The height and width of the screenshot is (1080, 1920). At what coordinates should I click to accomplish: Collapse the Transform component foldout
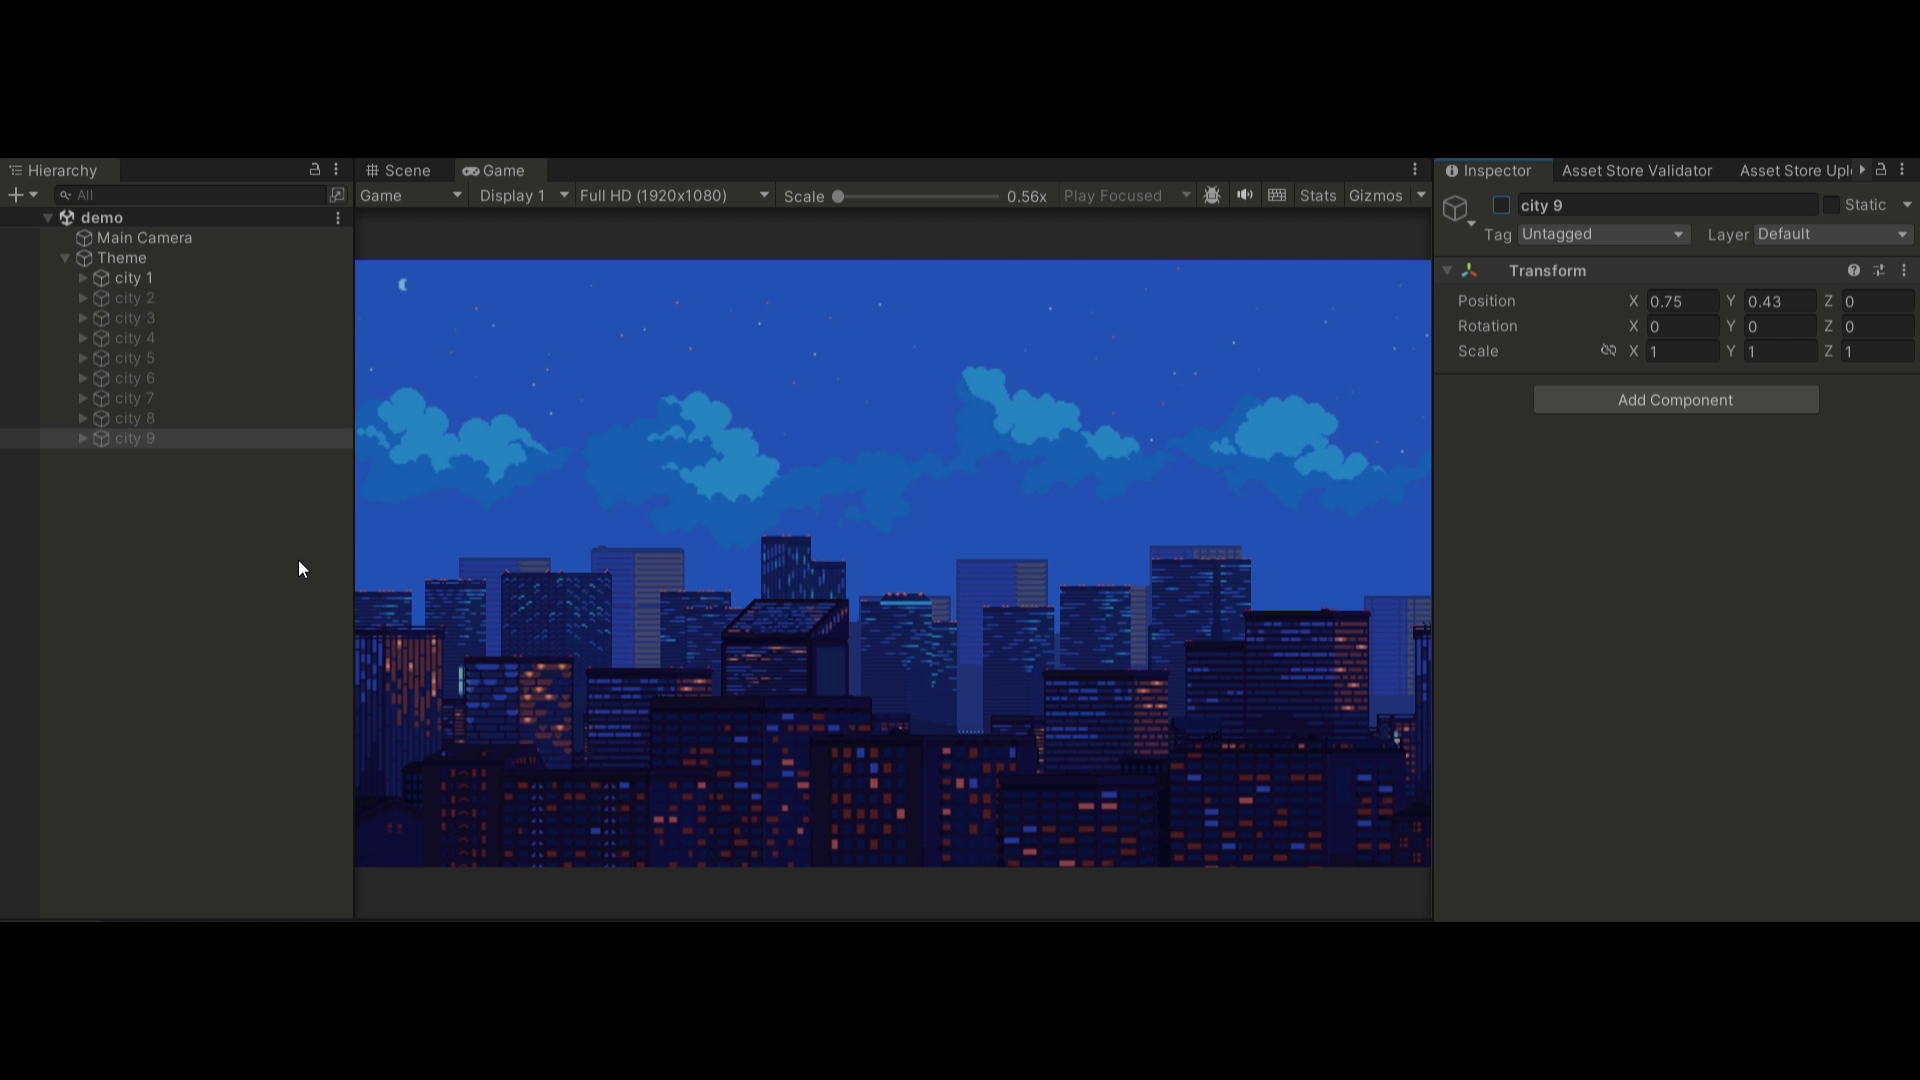(1447, 271)
